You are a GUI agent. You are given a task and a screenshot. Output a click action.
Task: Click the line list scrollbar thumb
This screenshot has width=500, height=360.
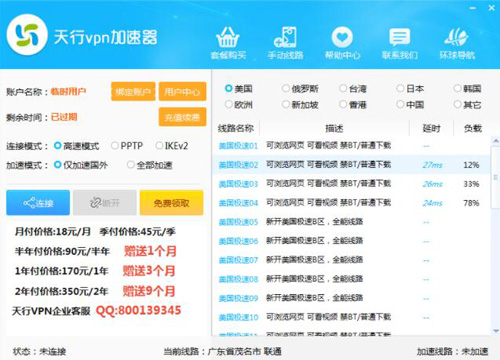496,178
